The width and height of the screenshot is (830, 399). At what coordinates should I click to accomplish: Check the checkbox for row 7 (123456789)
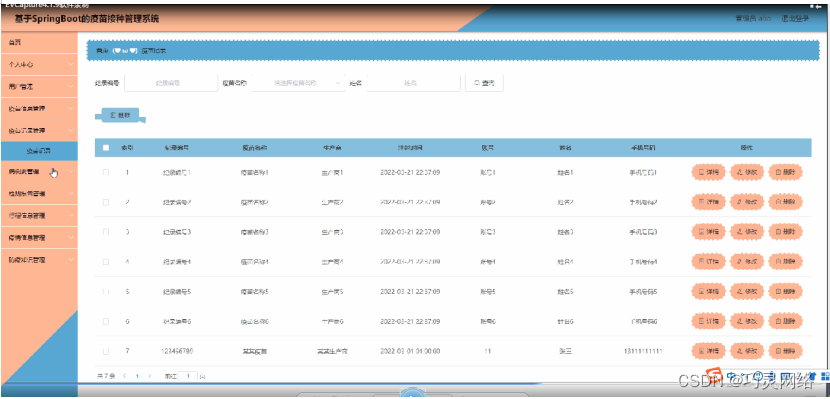106,351
